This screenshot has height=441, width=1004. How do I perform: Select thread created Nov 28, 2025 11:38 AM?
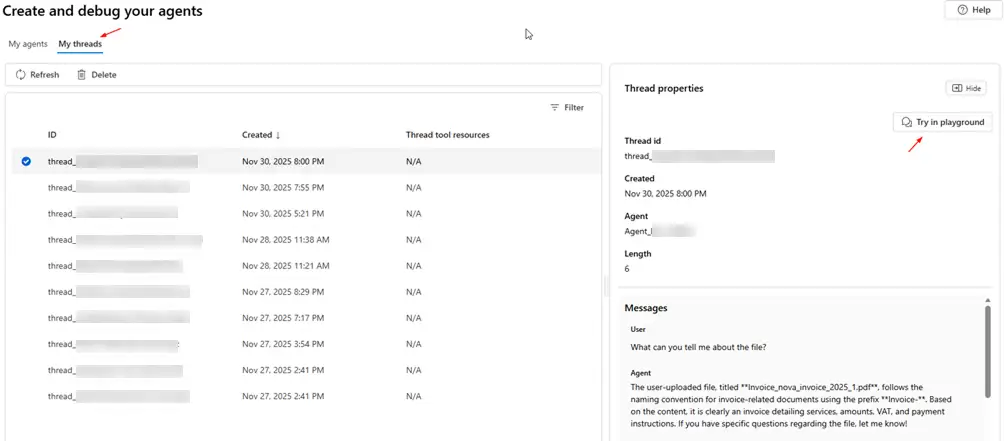[x=285, y=240]
